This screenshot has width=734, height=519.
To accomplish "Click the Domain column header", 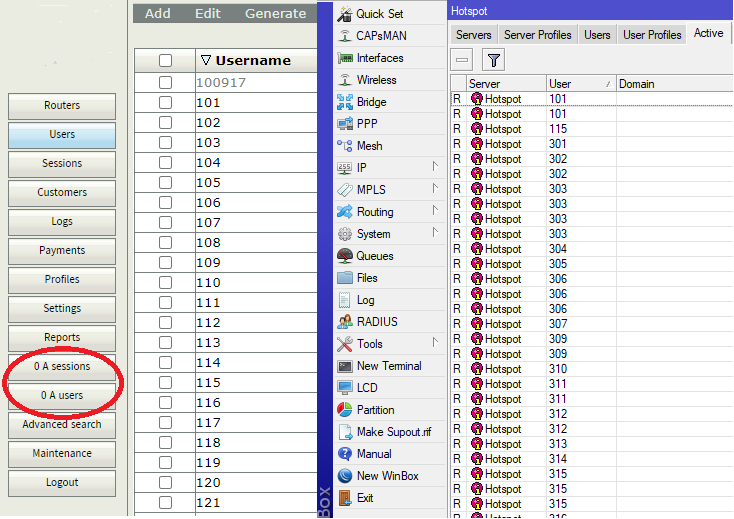I will coord(674,84).
